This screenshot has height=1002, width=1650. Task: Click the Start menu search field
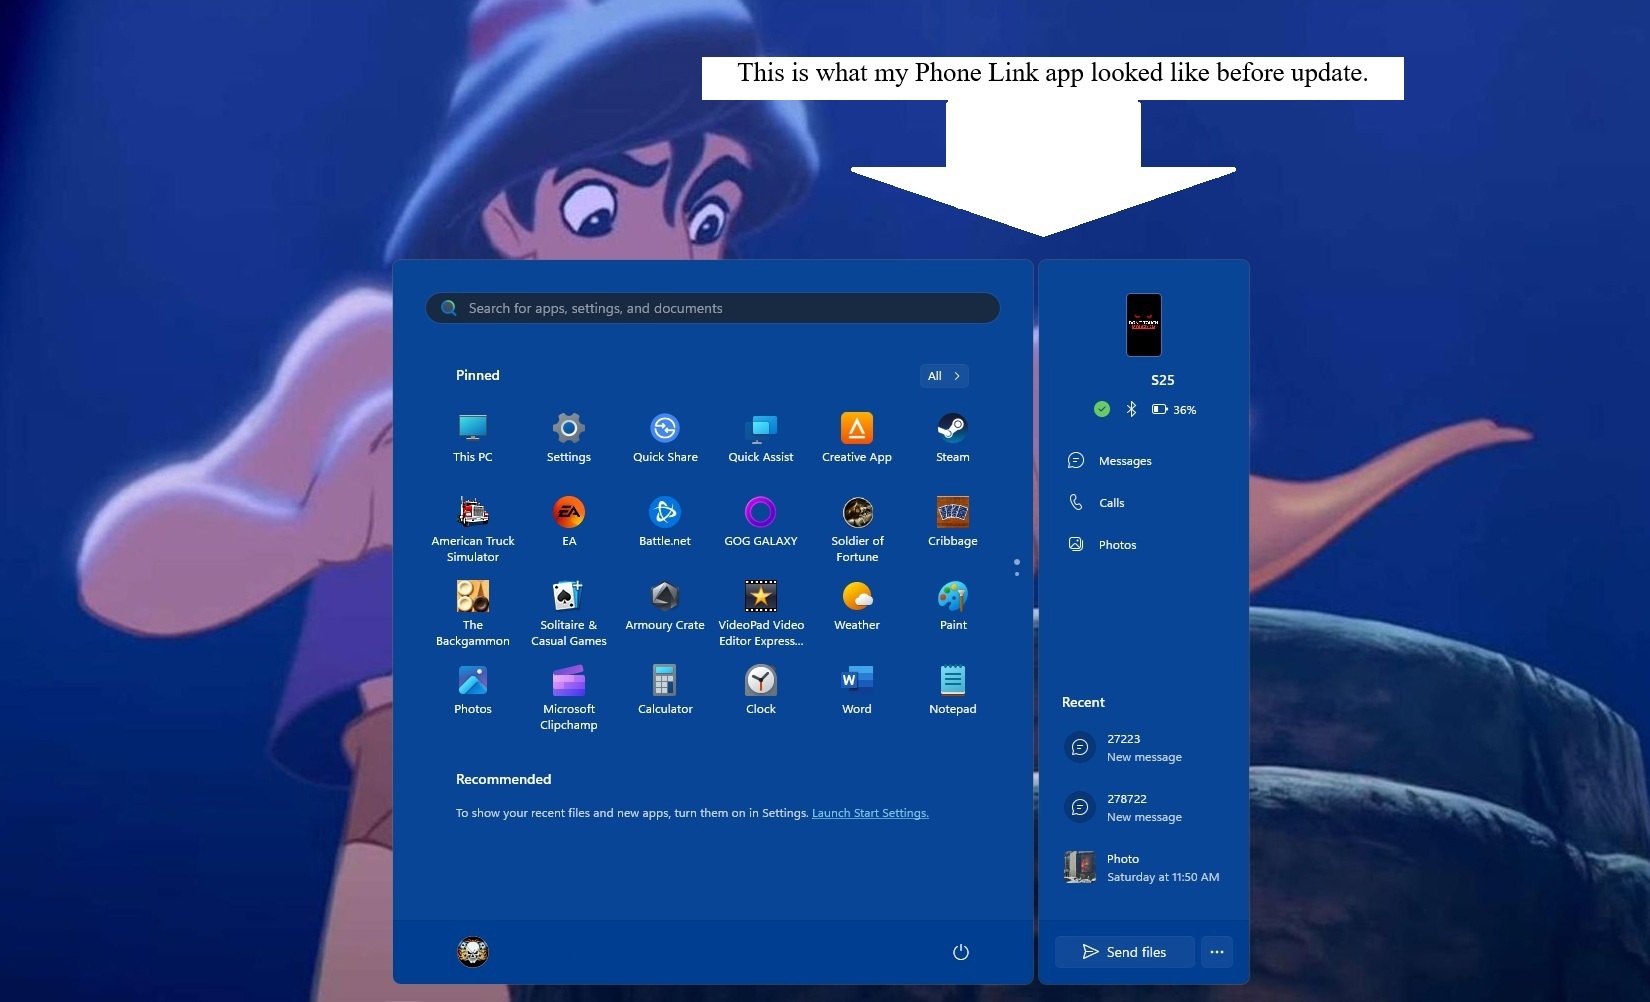click(x=713, y=308)
